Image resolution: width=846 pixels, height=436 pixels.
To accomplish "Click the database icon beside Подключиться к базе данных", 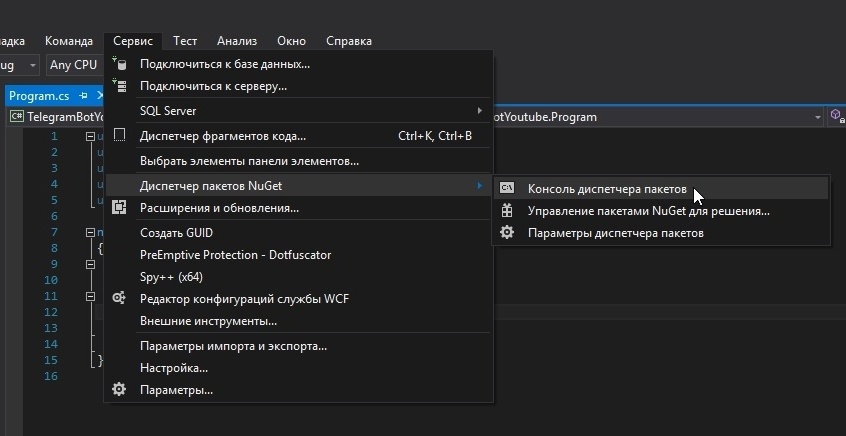I will [x=119, y=64].
